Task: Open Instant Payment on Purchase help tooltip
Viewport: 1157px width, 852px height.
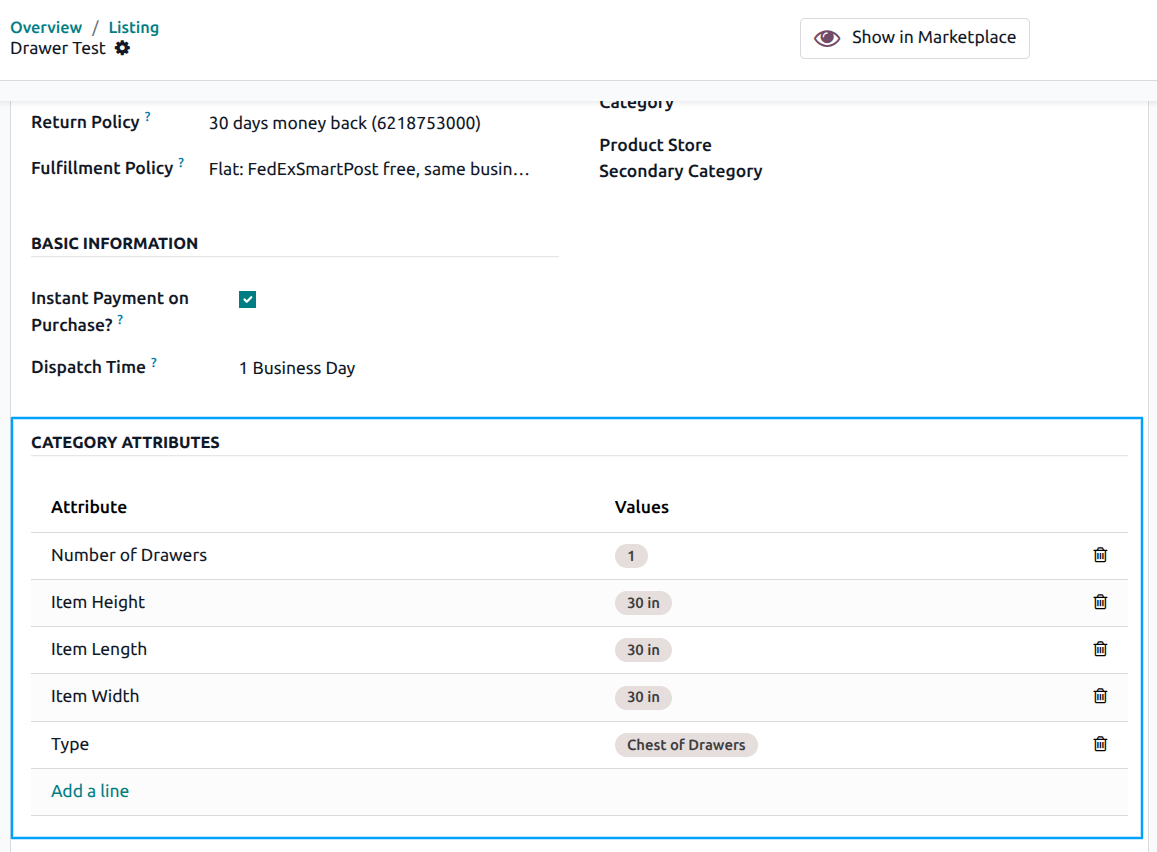Action: pos(120,319)
